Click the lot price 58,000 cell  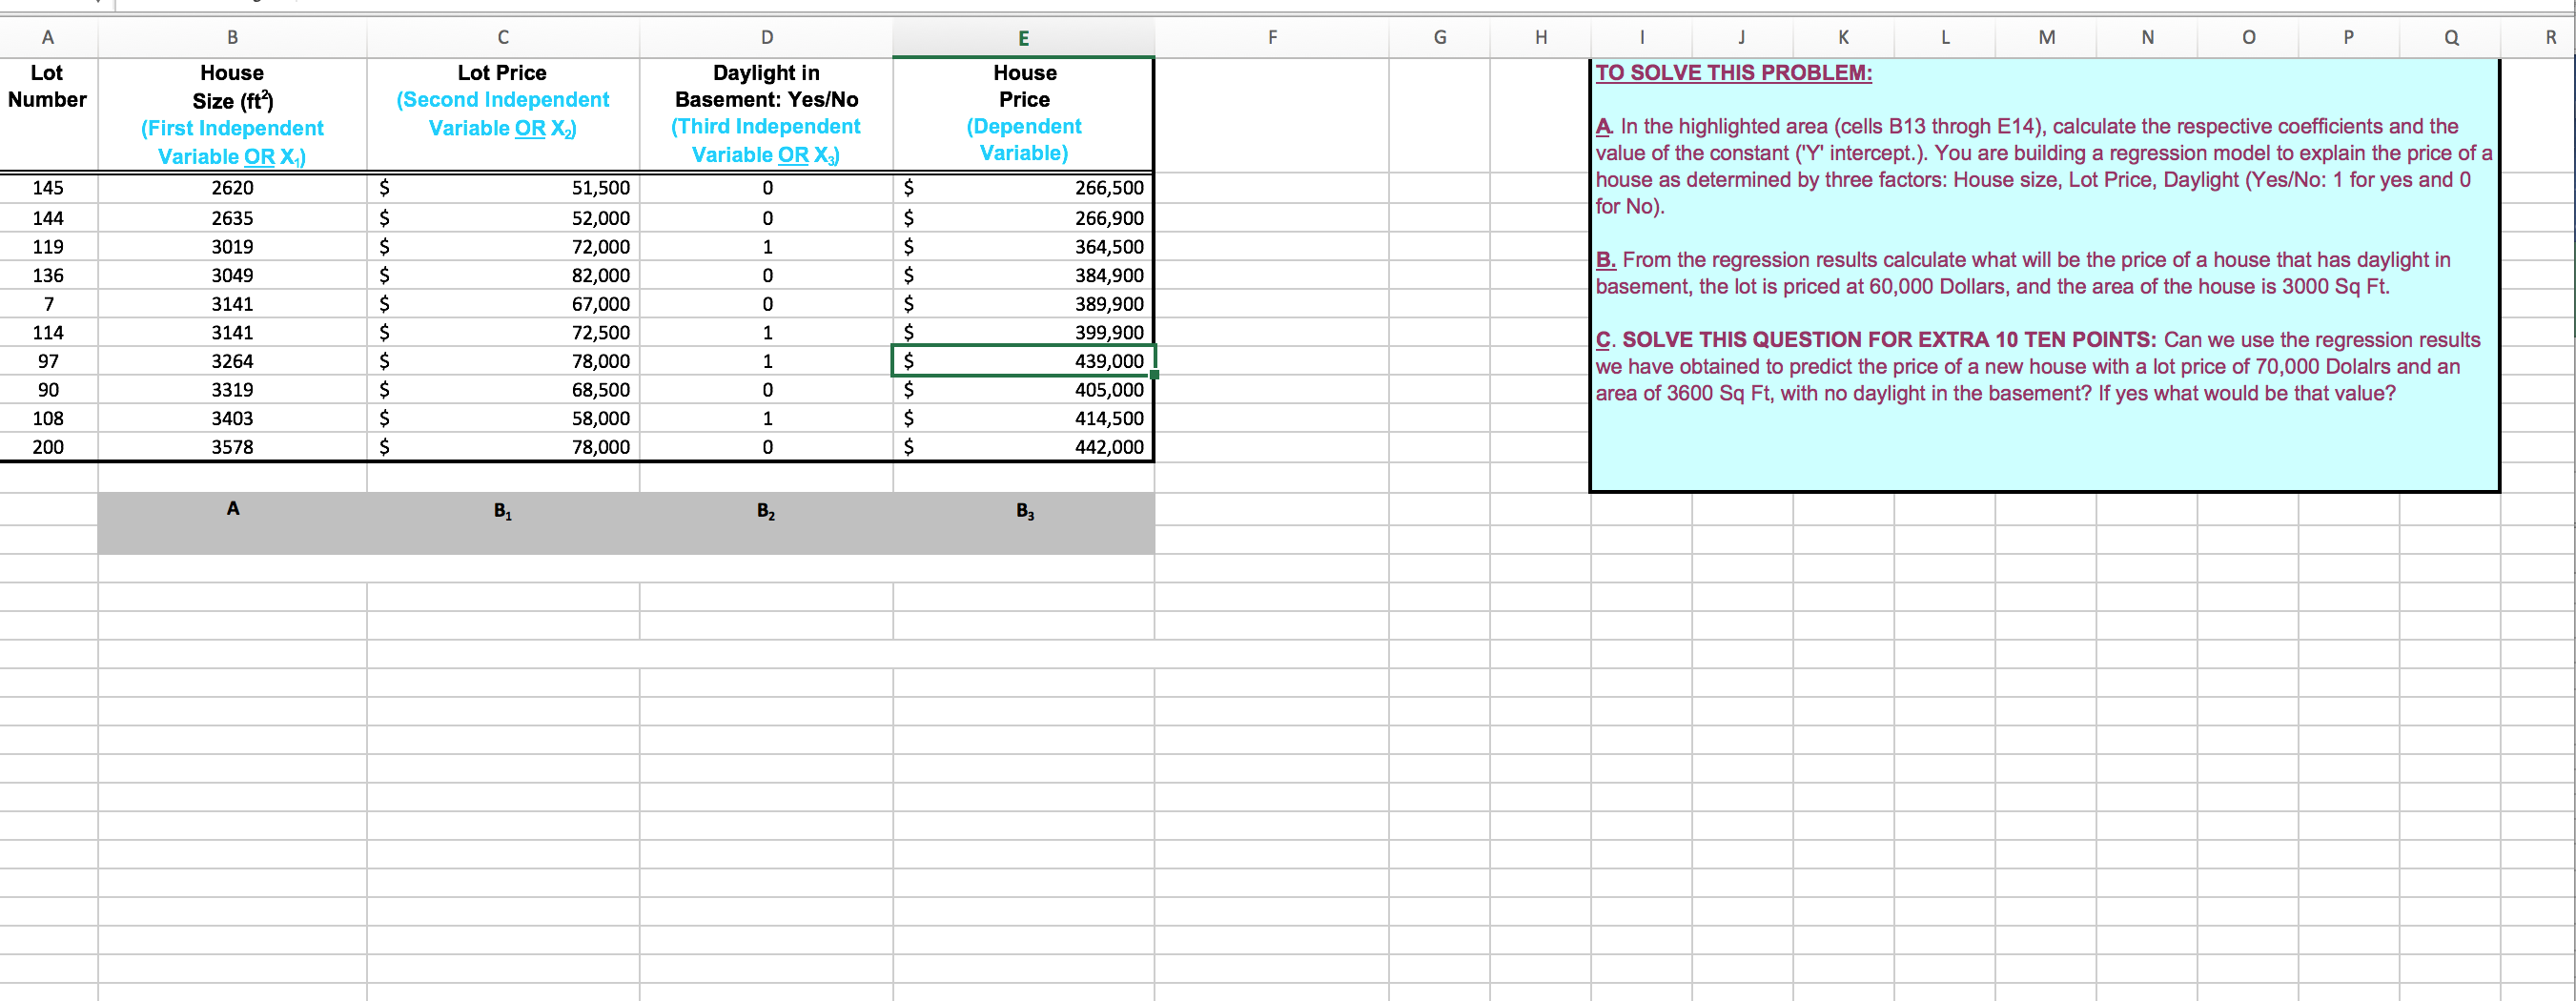click(x=502, y=418)
